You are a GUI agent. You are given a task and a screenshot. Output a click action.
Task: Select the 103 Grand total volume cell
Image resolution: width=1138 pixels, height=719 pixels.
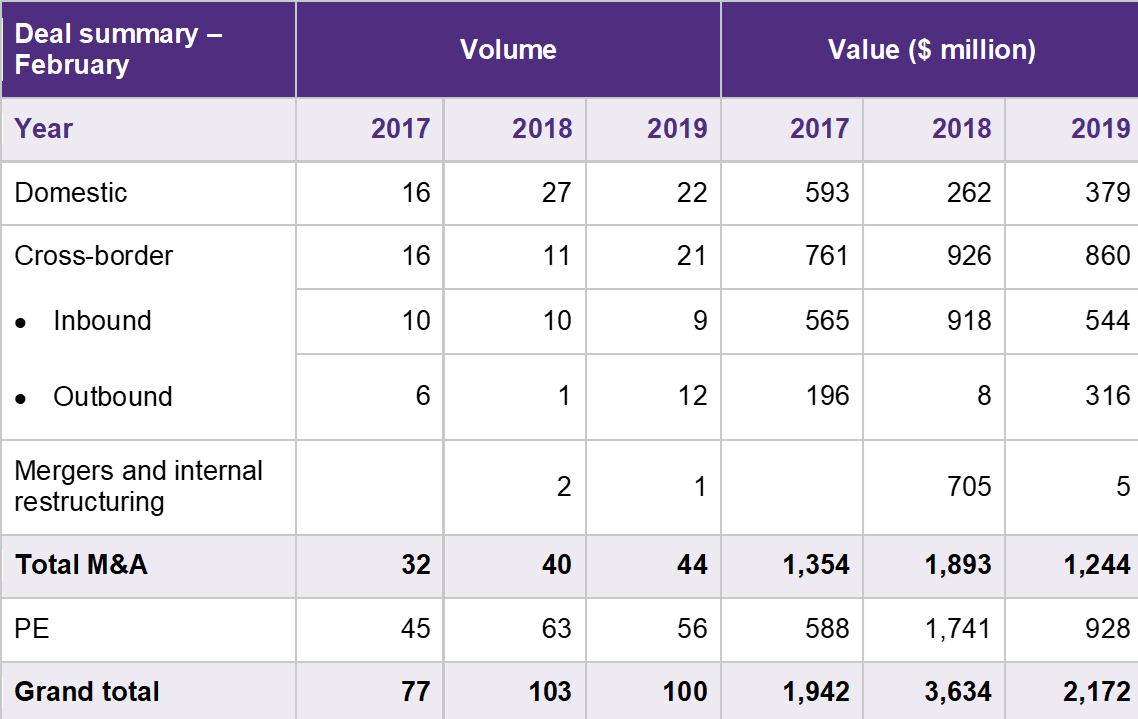(550, 691)
